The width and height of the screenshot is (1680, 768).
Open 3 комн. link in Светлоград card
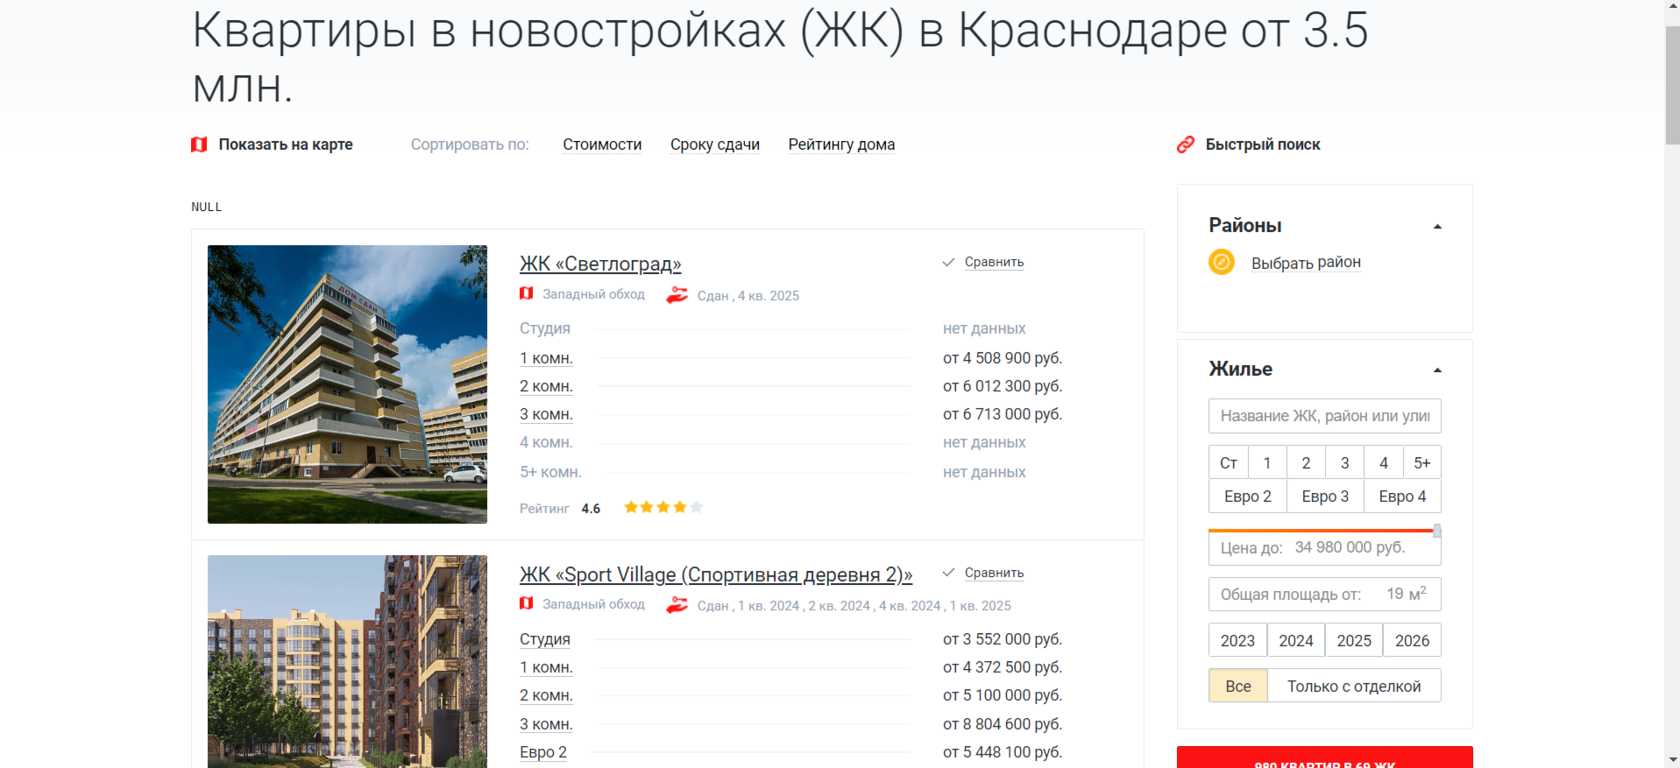(x=546, y=414)
